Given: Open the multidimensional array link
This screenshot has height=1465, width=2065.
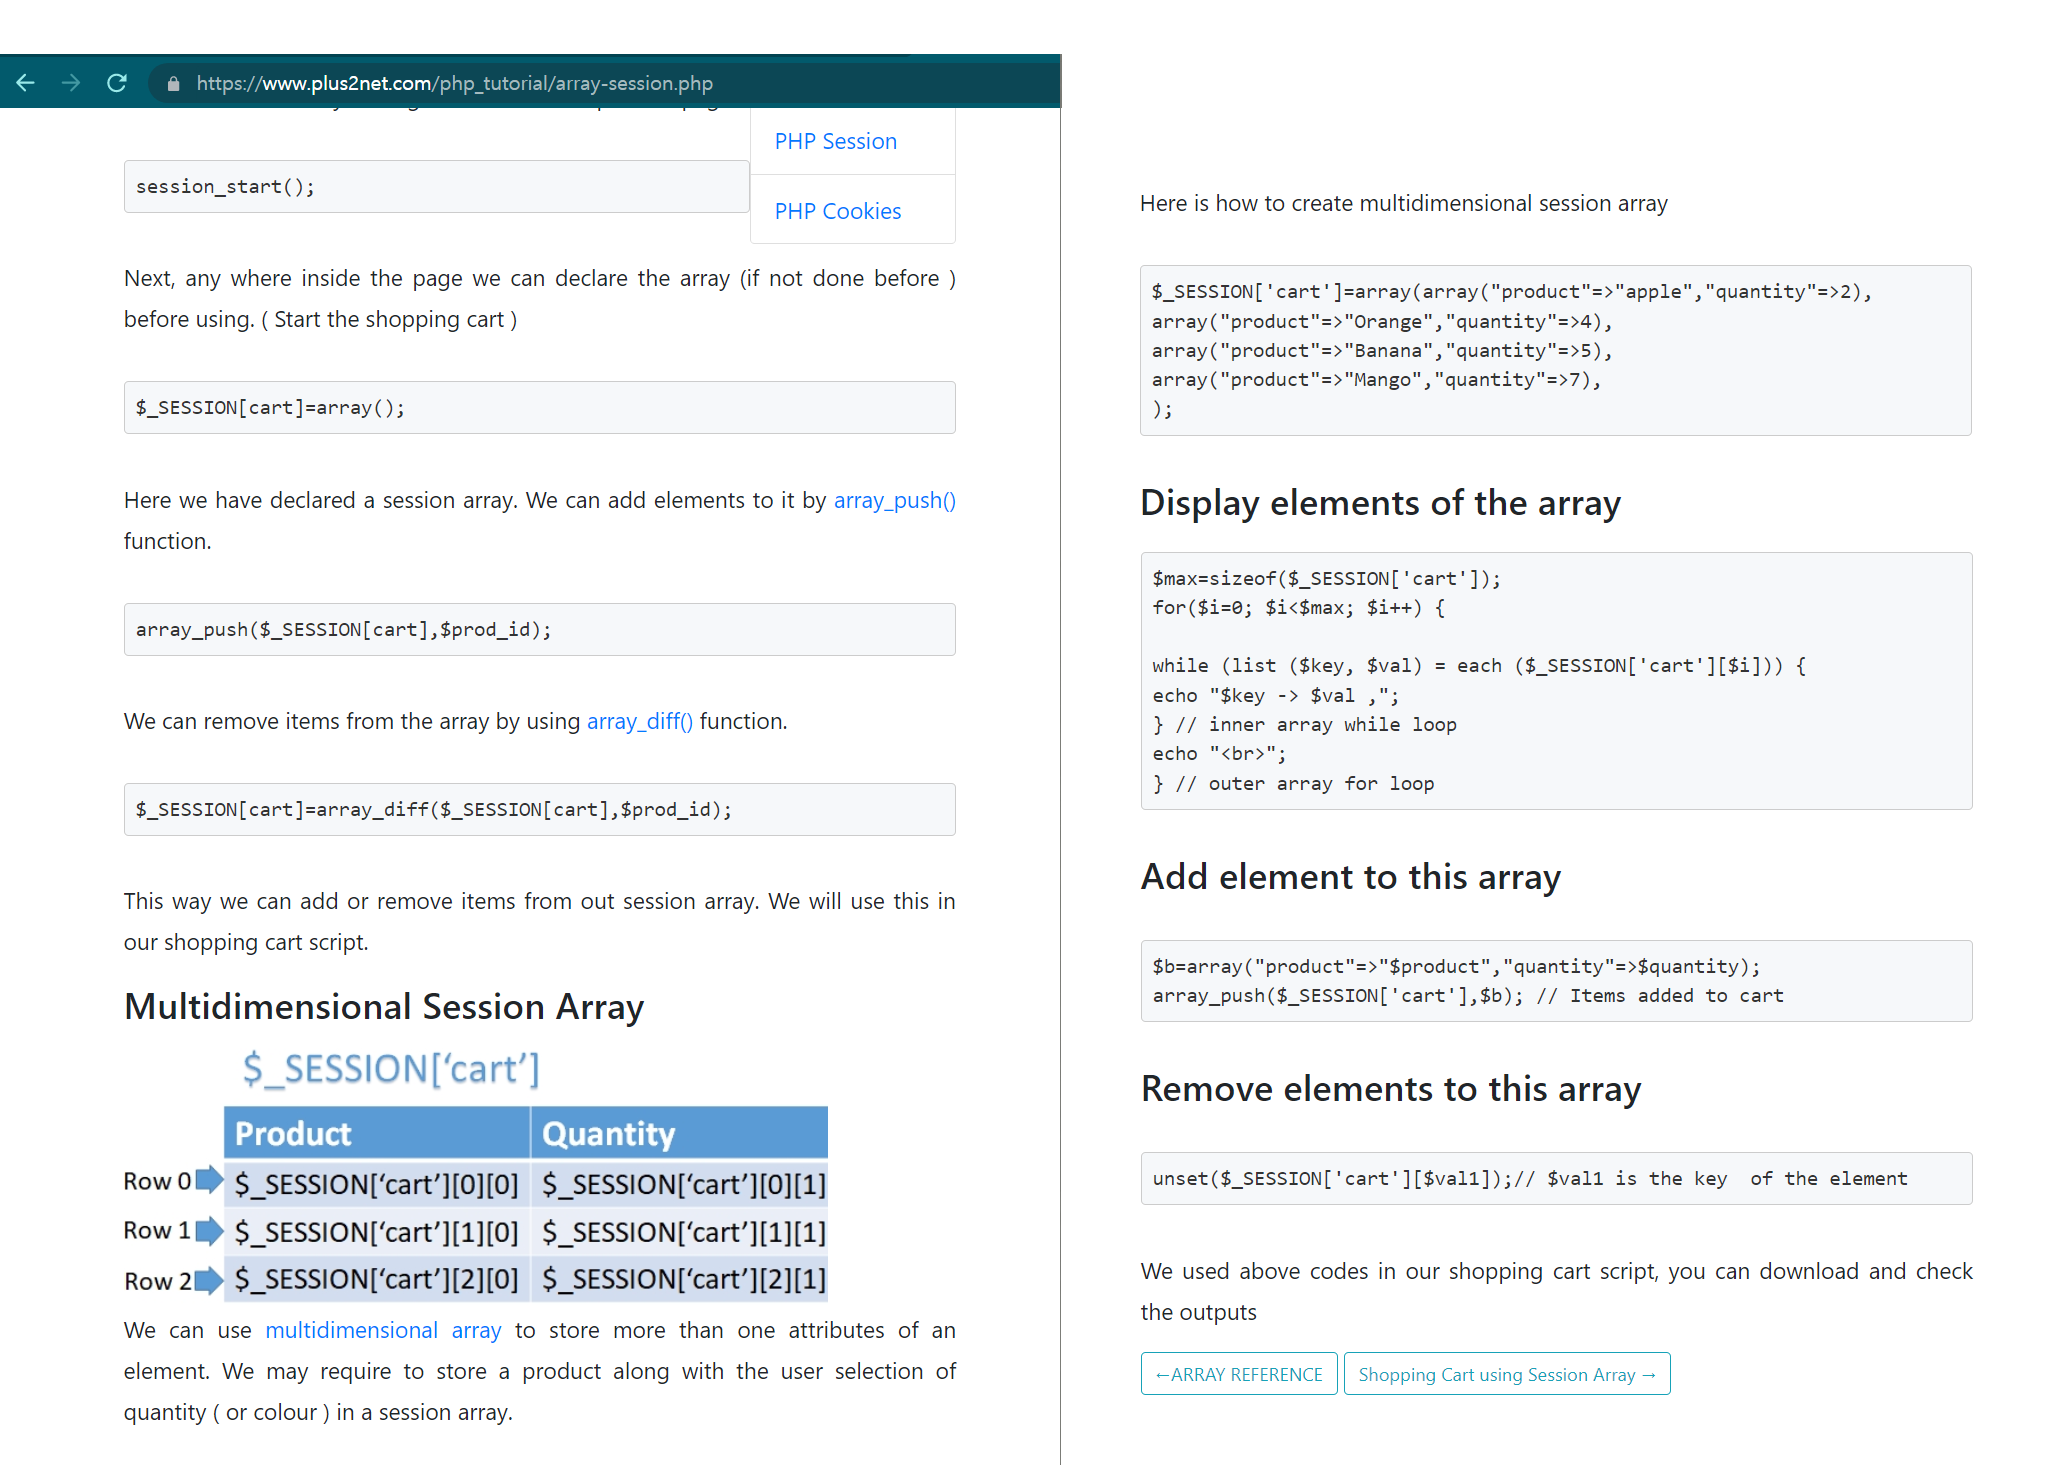Looking at the screenshot, I should pyautogui.click(x=382, y=1330).
